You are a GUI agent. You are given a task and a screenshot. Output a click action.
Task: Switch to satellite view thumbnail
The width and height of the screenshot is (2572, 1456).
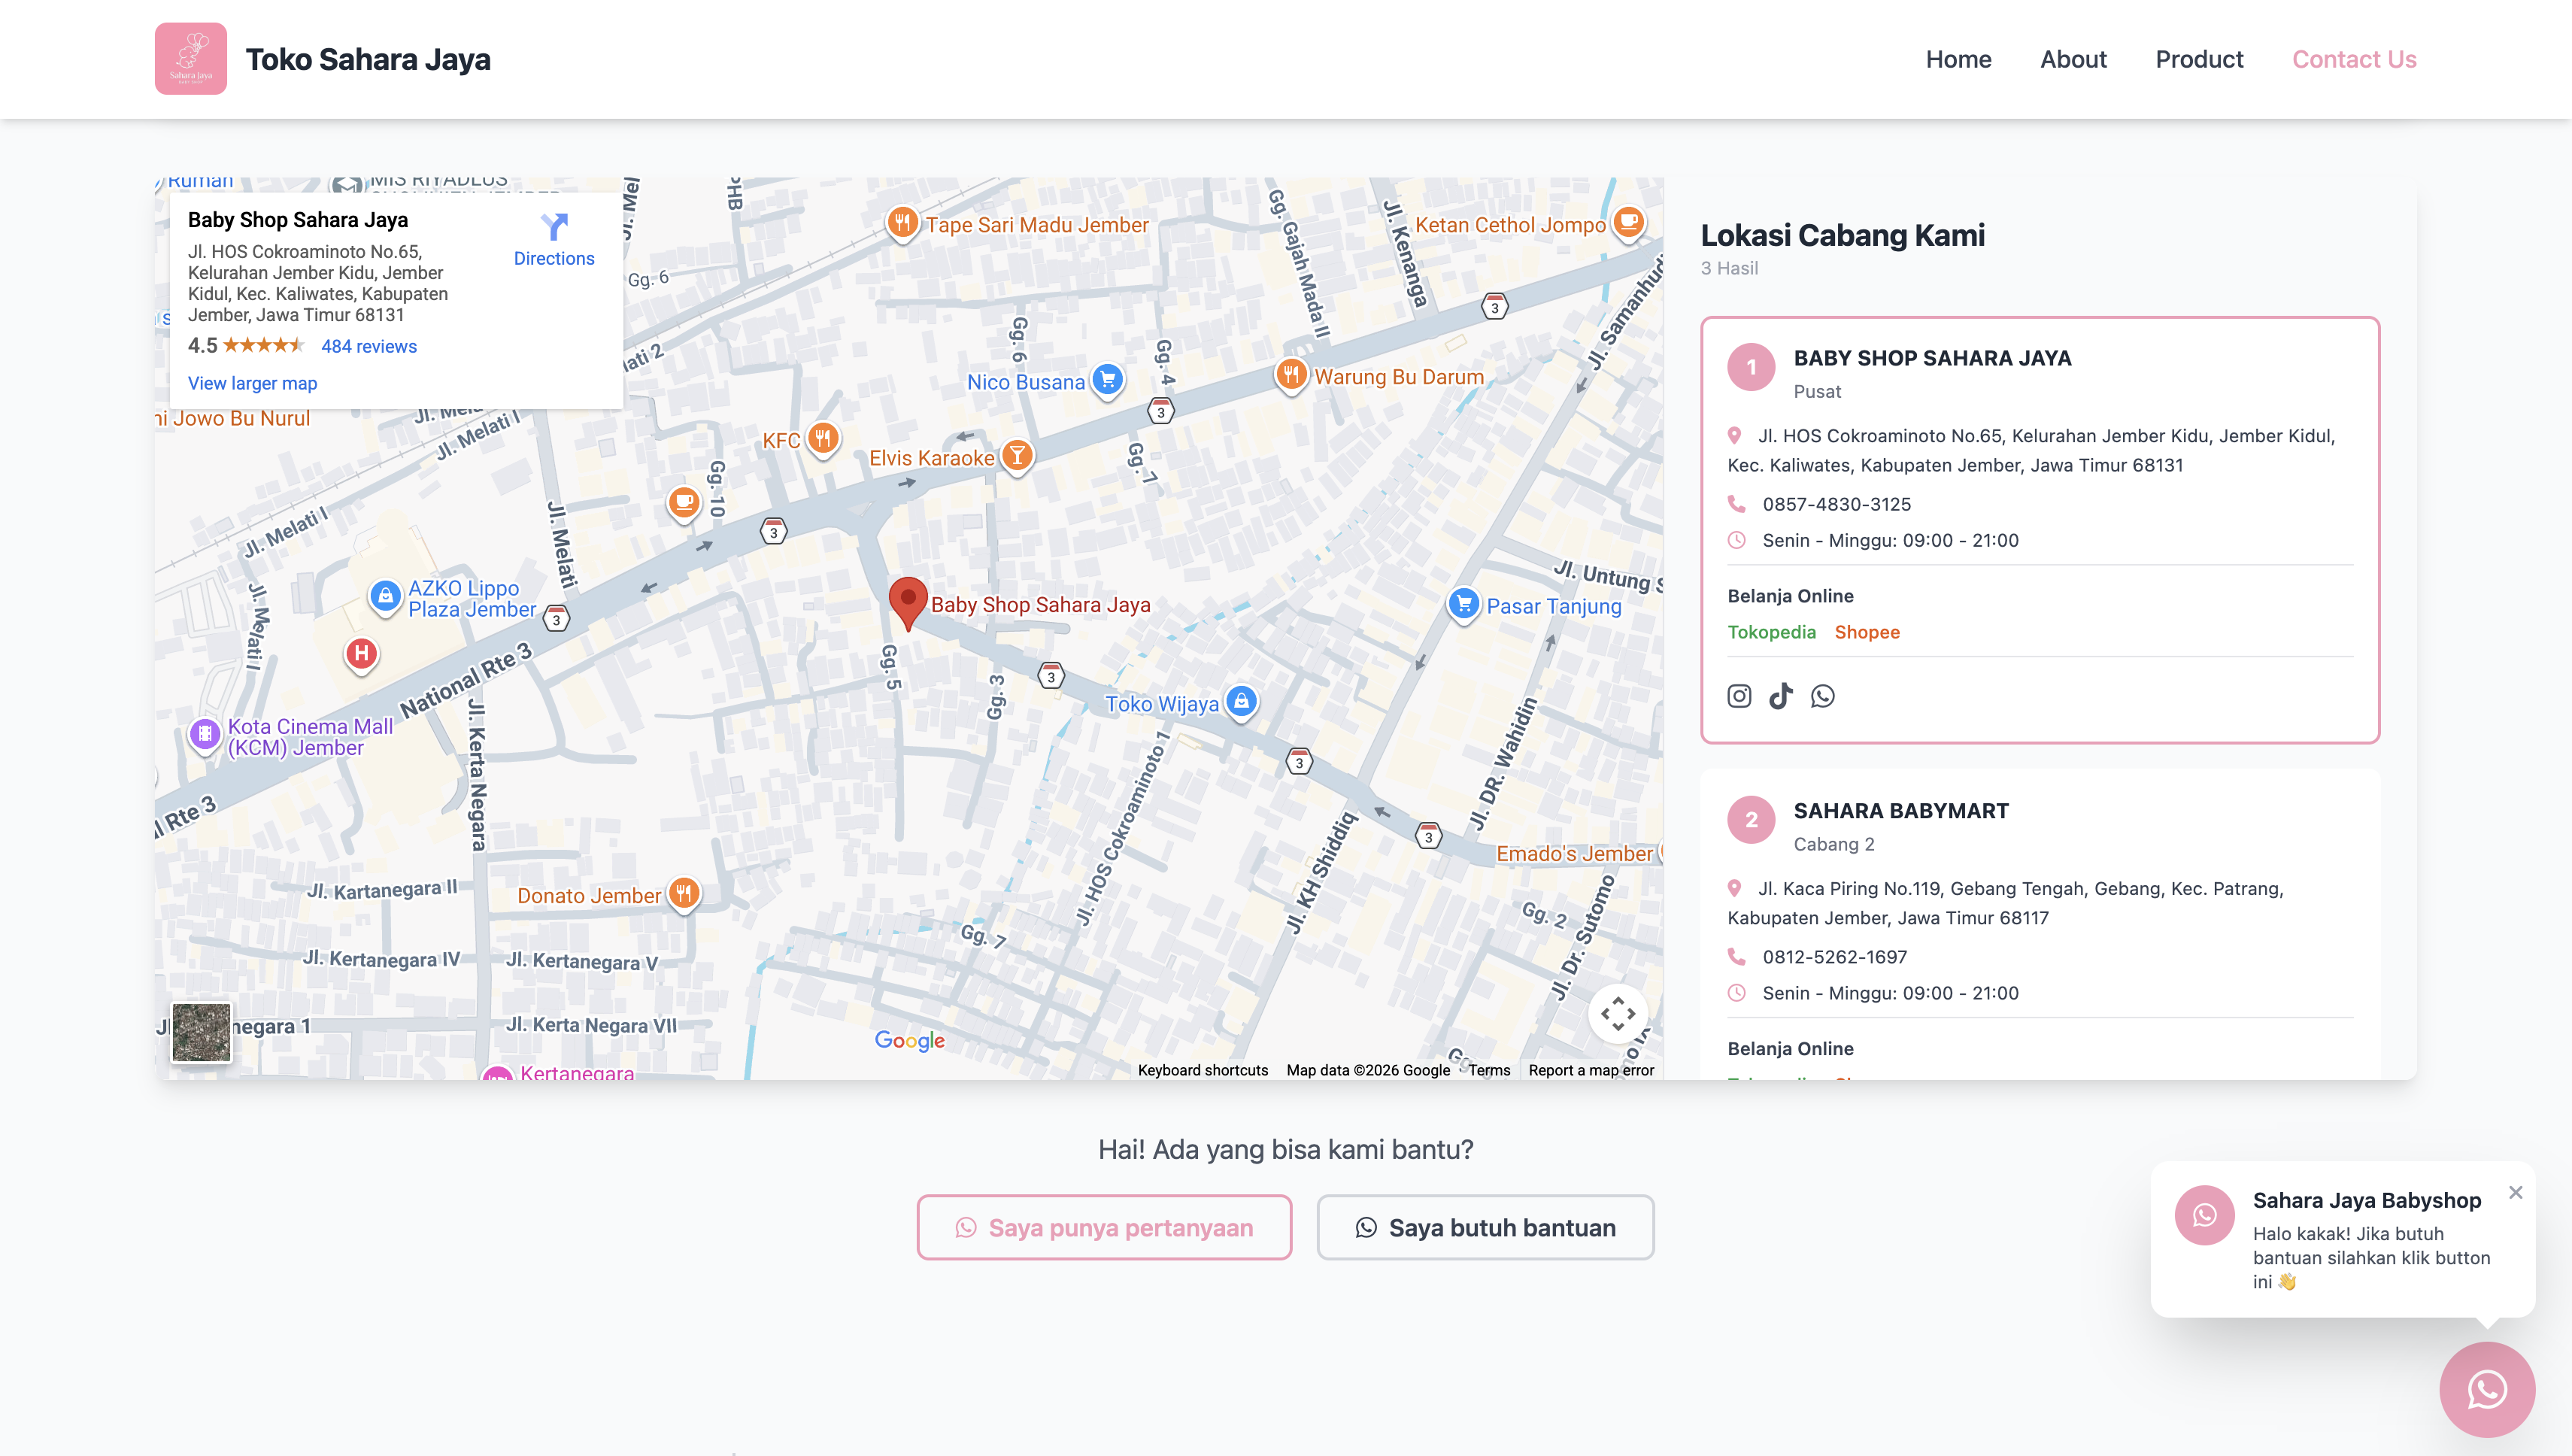coord(201,1032)
